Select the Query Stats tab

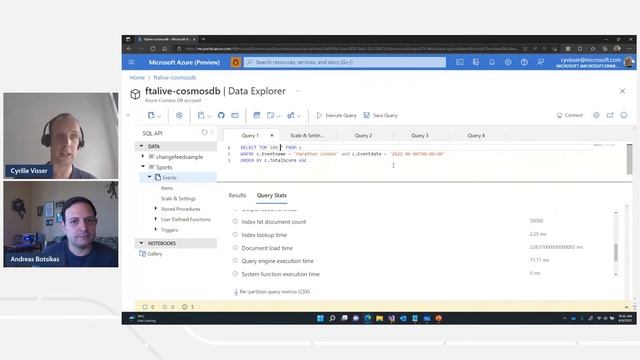pyautogui.click(x=272, y=195)
